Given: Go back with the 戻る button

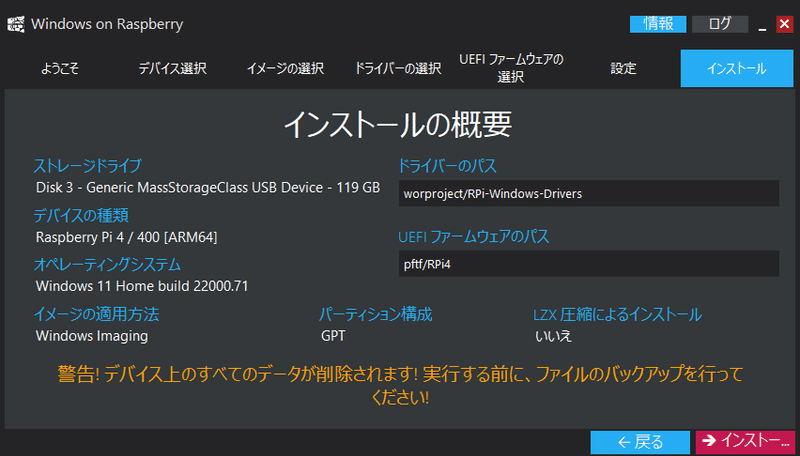Looking at the screenshot, I should pos(640,442).
